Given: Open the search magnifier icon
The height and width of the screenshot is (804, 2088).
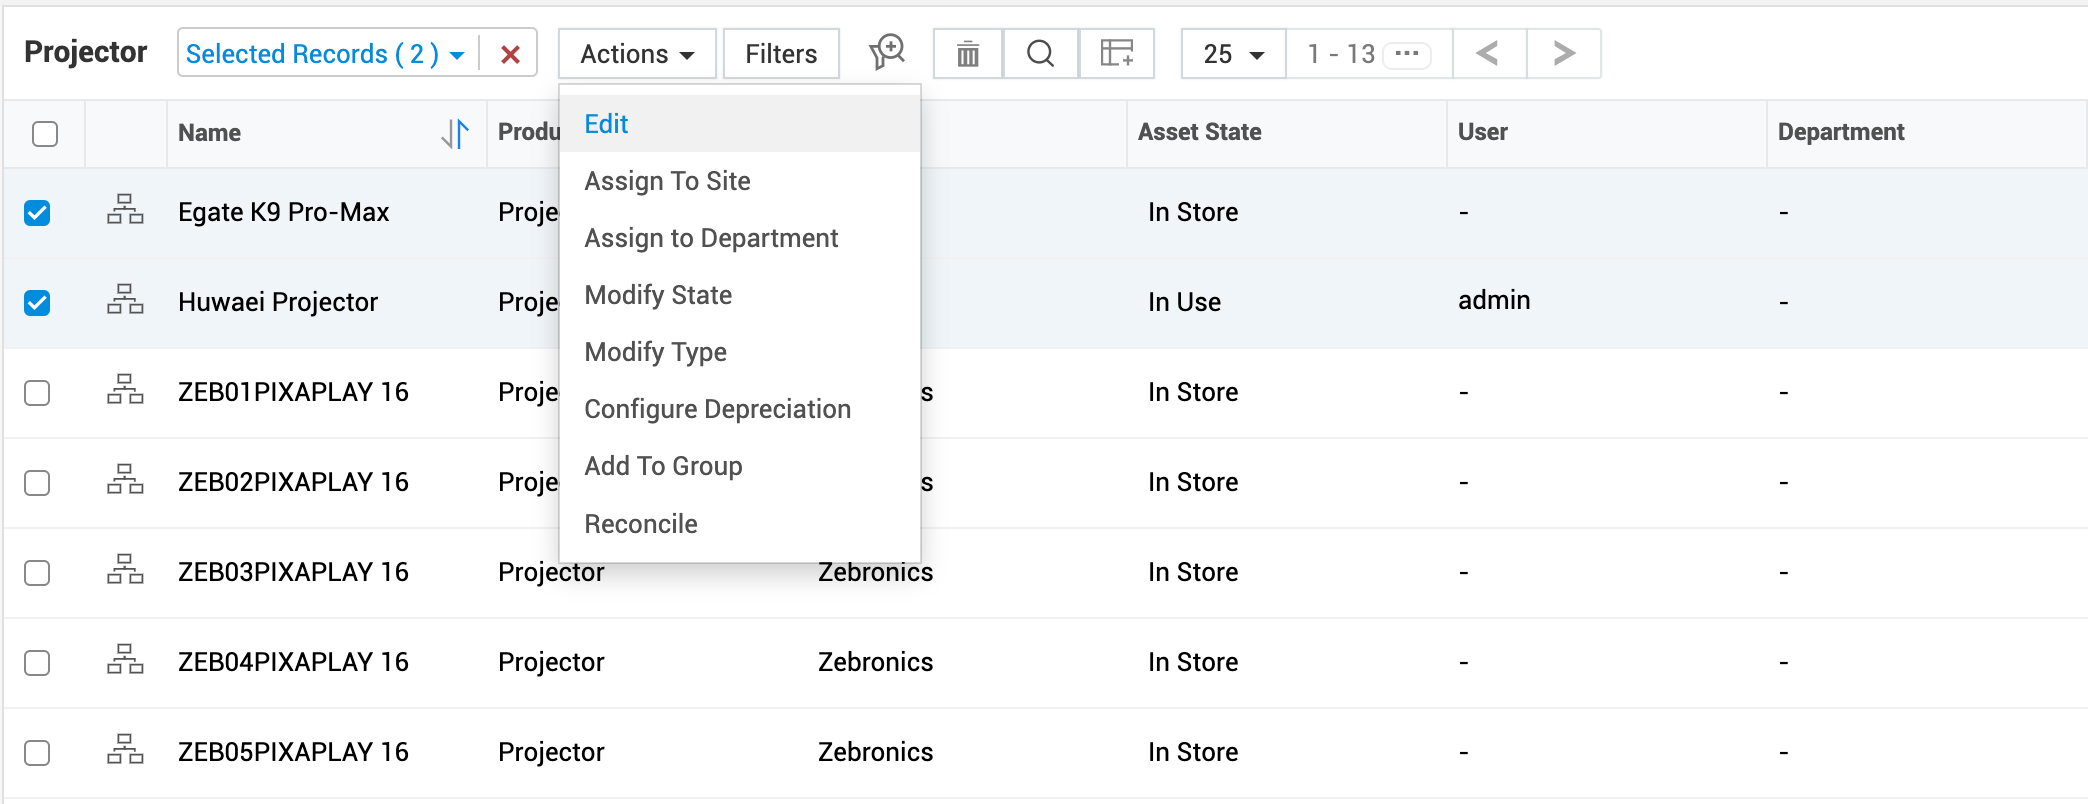Looking at the screenshot, I should [1040, 54].
